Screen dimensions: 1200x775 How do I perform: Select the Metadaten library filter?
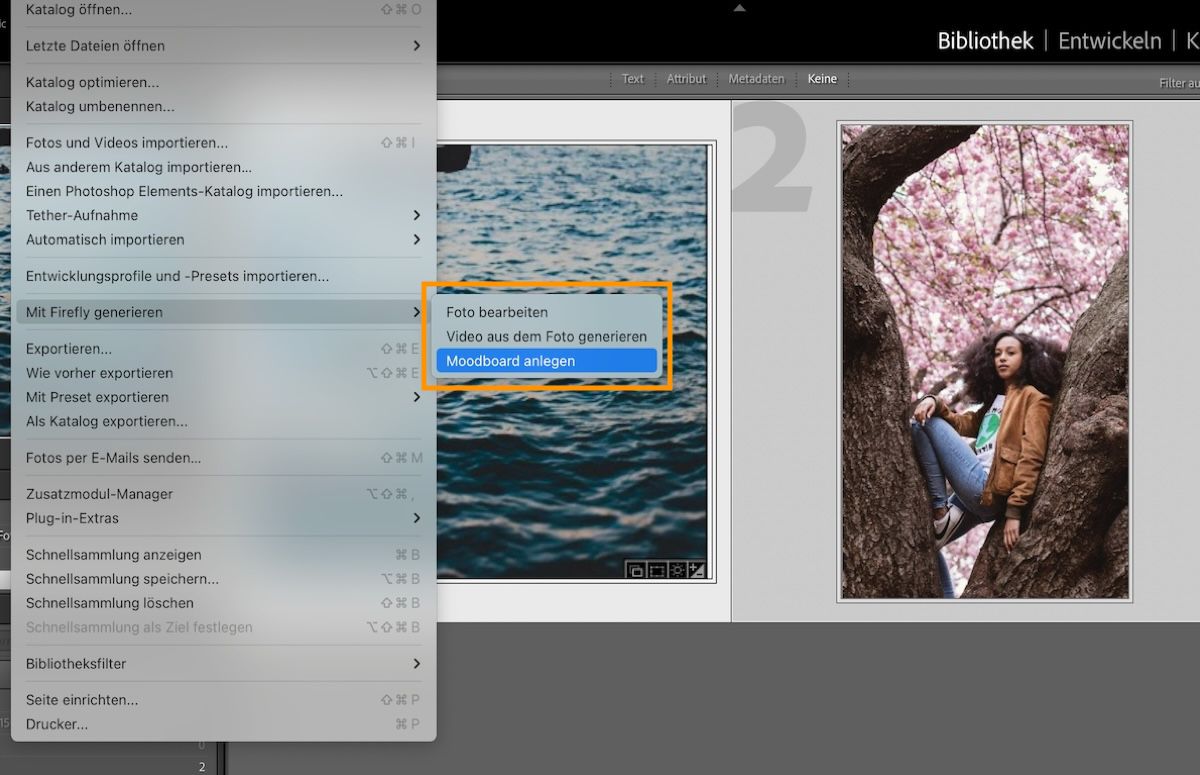(x=756, y=79)
